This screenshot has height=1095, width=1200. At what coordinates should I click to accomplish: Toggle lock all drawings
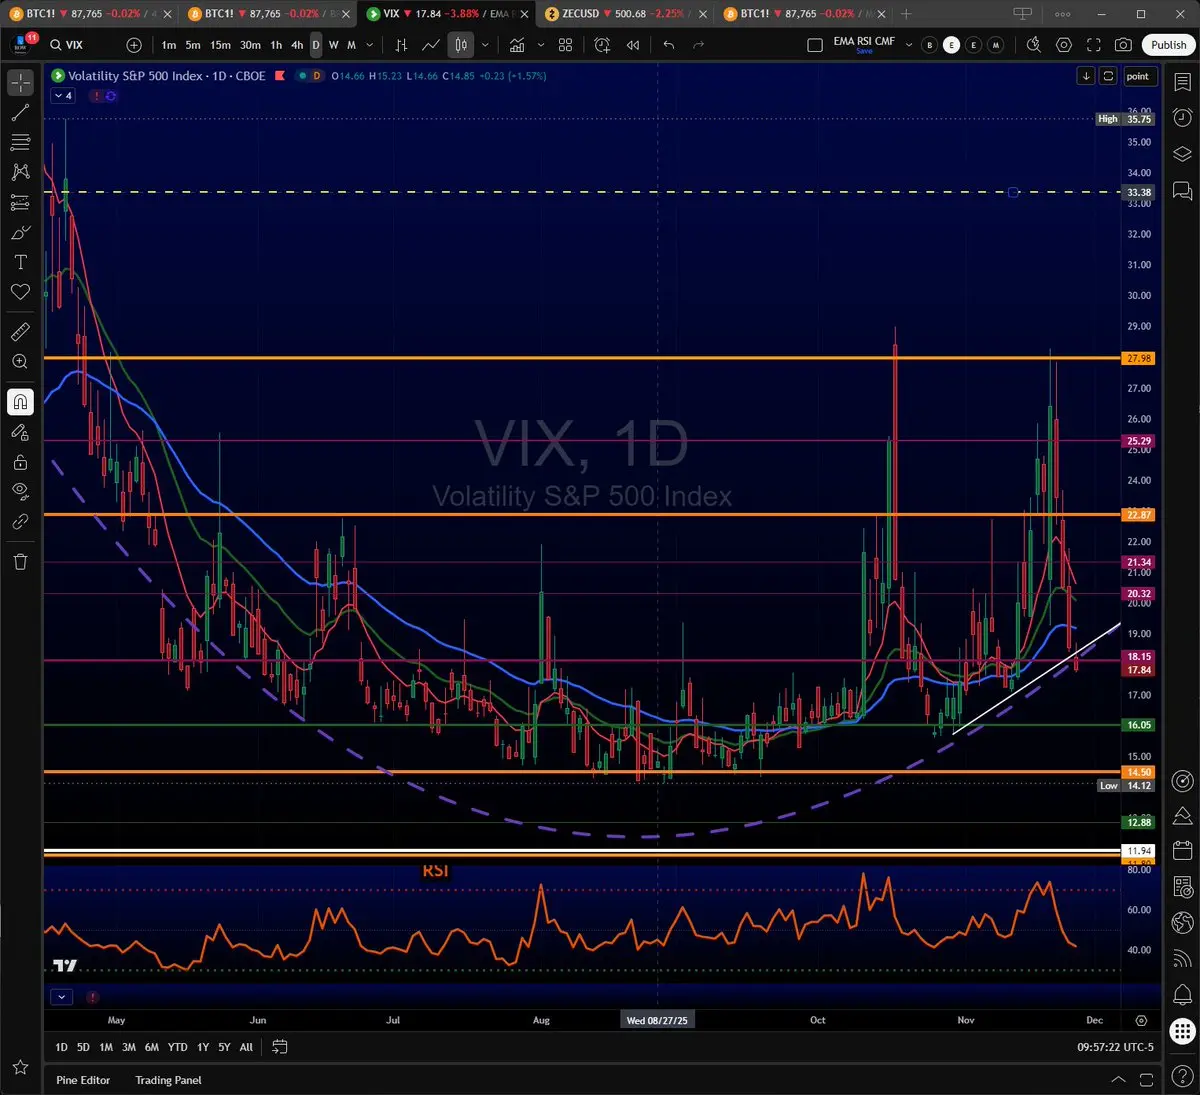(20, 462)
